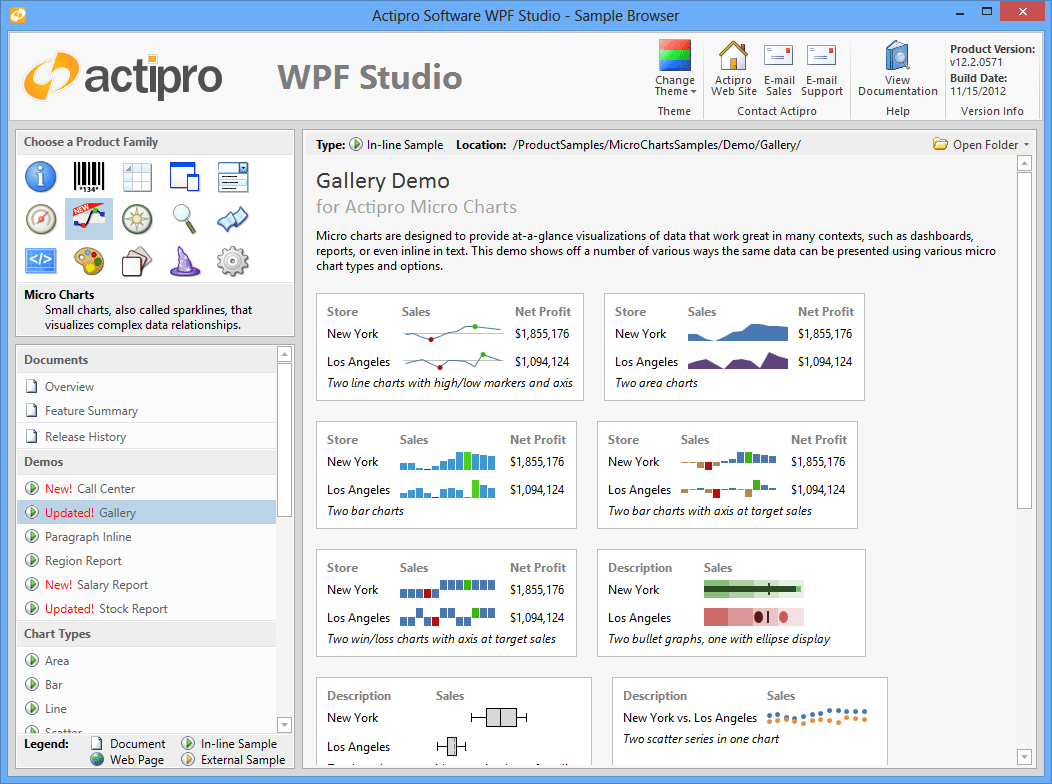Open the Change Theme dropdown

tap(675, 68)
